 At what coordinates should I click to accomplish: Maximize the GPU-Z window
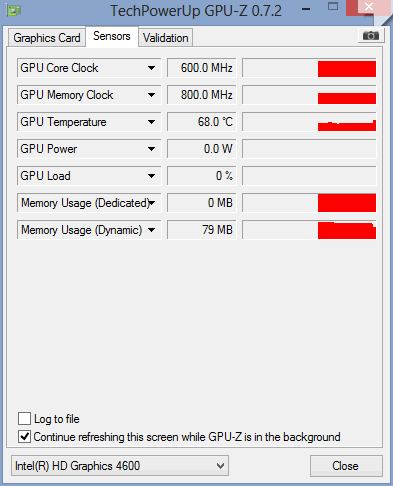[x=333, y=7]
